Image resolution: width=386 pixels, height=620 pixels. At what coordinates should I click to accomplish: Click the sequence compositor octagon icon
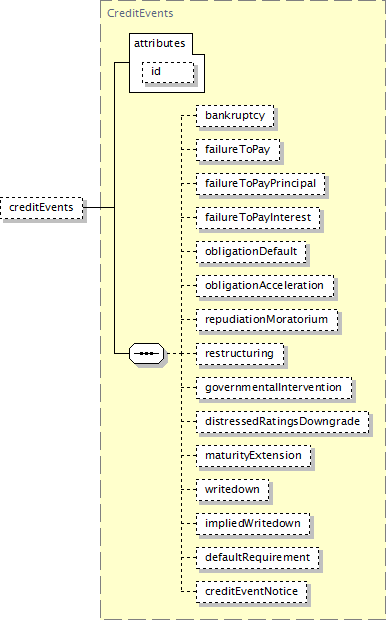pyautogui.click(x=146, y=353)
